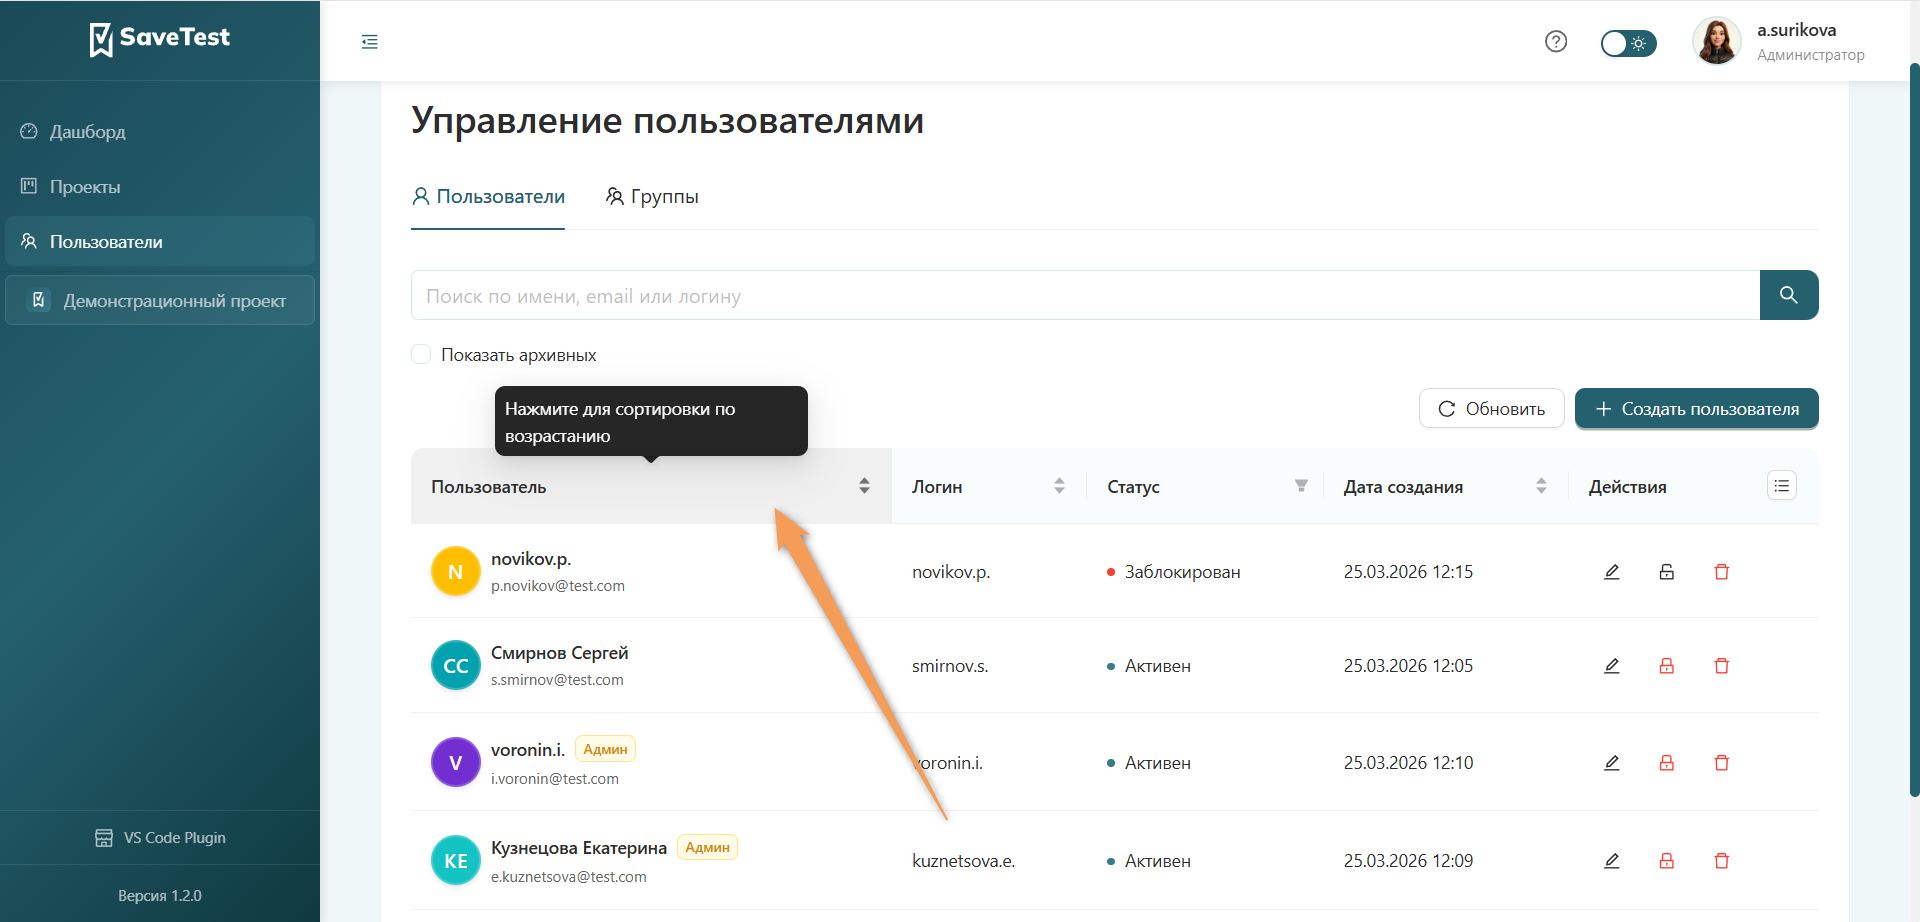Click the search magnifier button

pyautogui.click(x=1789, y=295)
